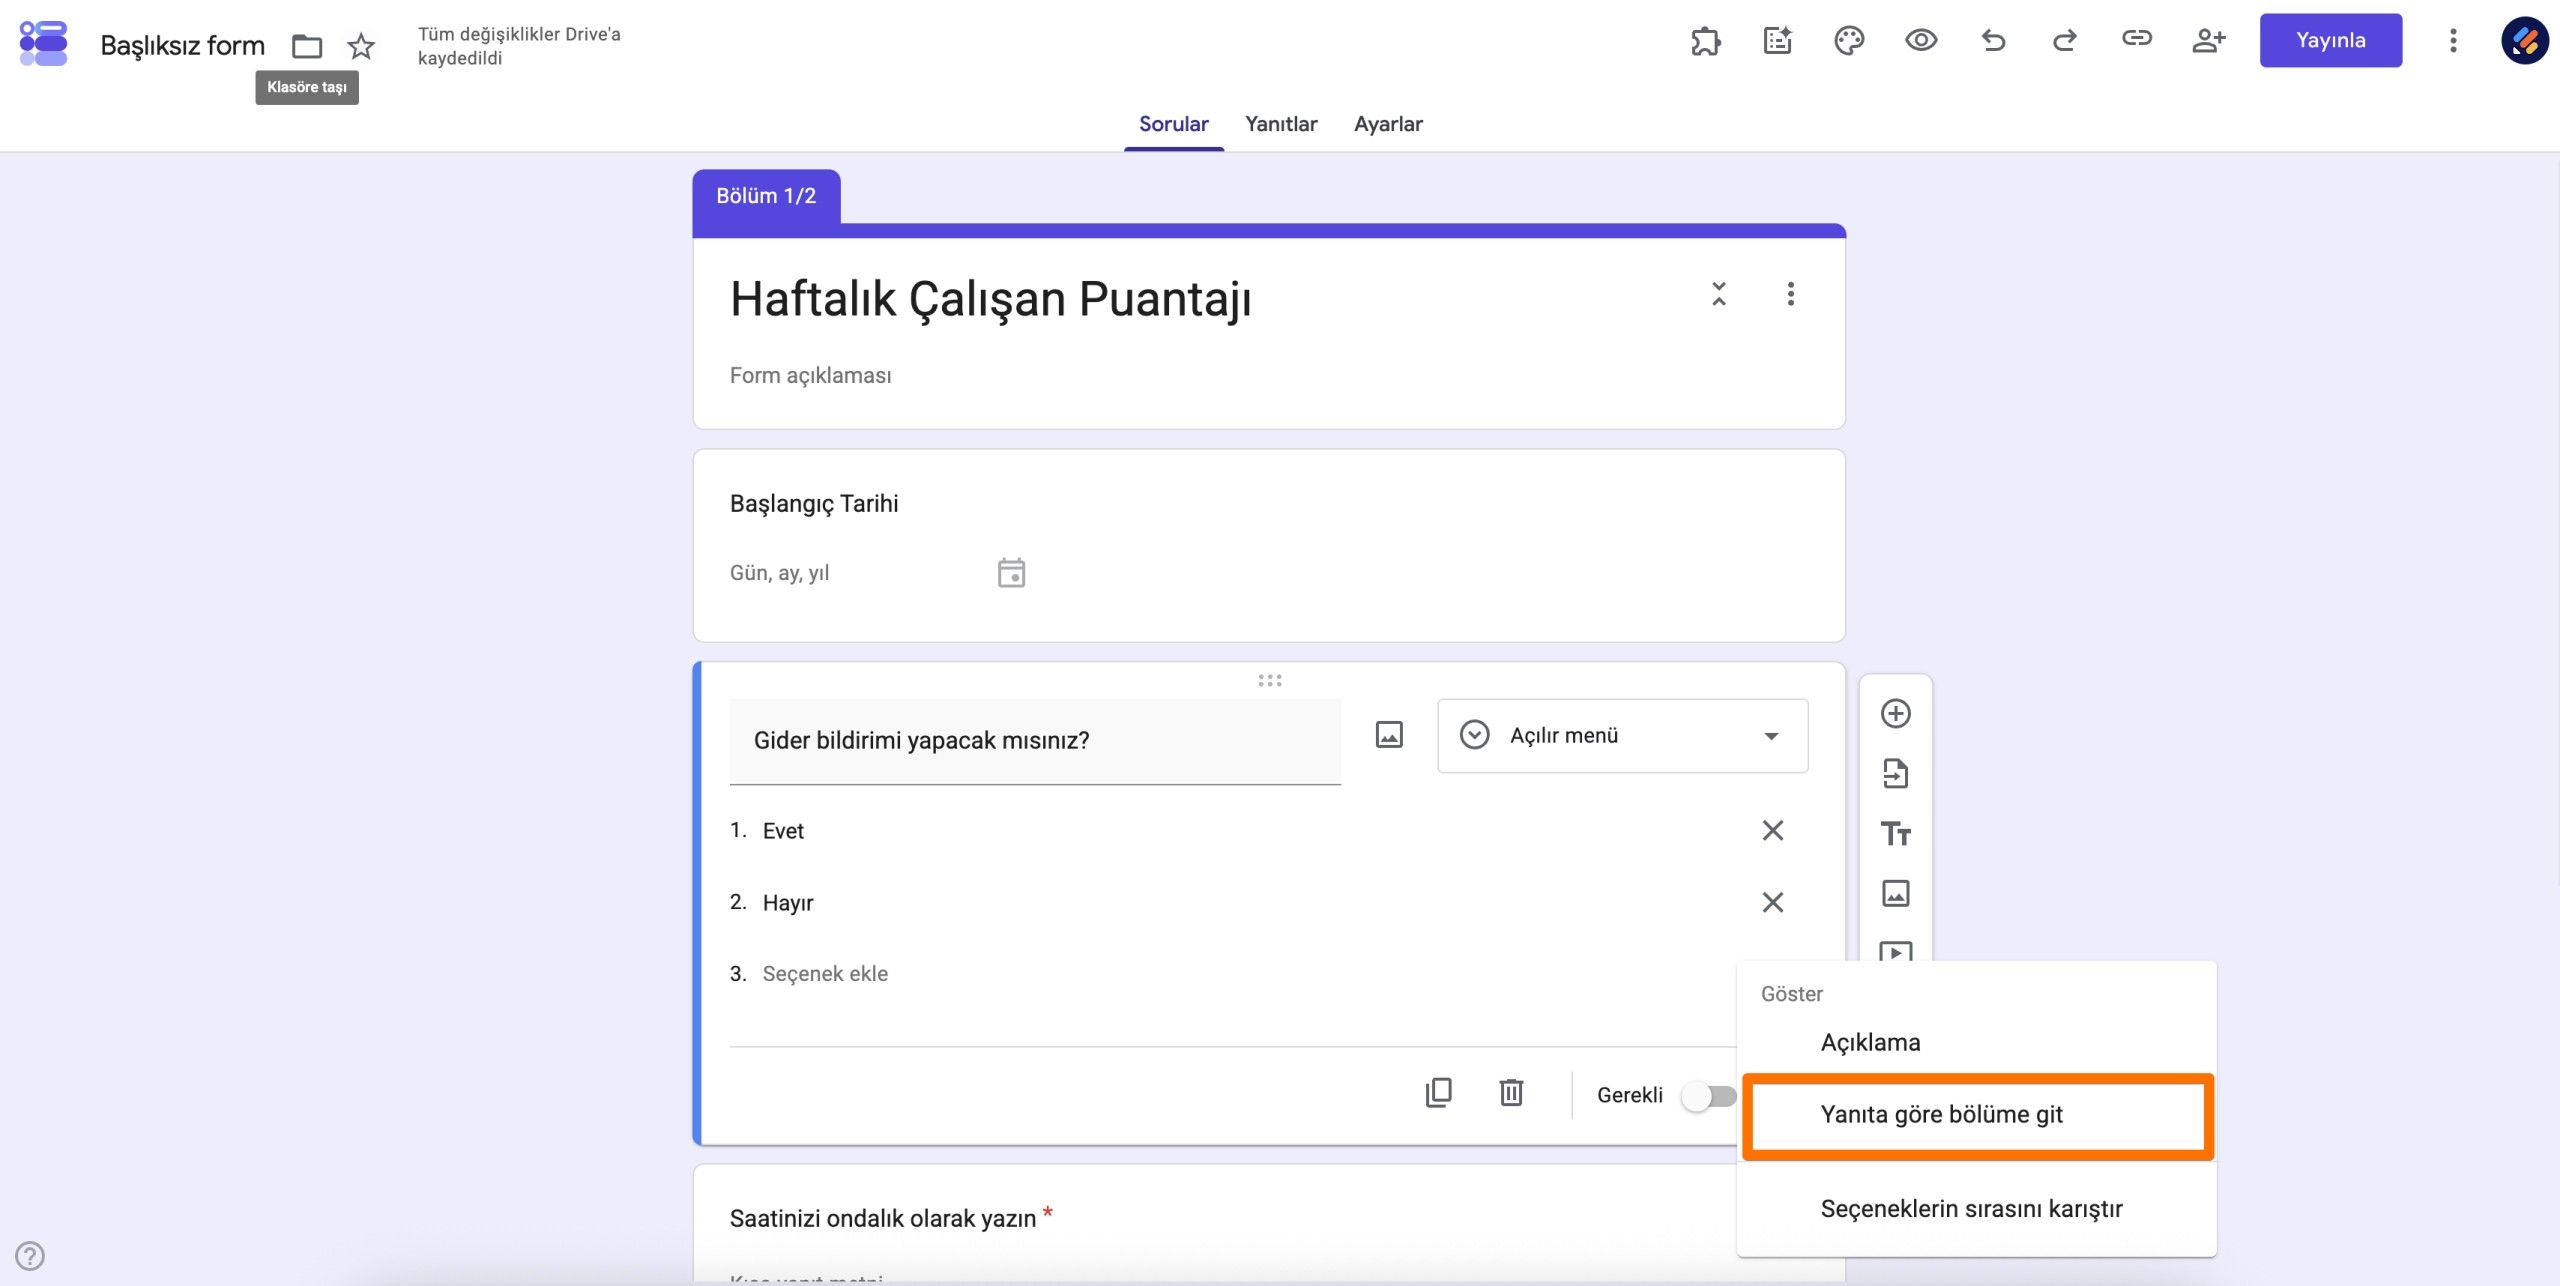Viewport: 2560px width, 1286px height.
Task: Click the Hayır option text
Action: (x=788, y=903)
